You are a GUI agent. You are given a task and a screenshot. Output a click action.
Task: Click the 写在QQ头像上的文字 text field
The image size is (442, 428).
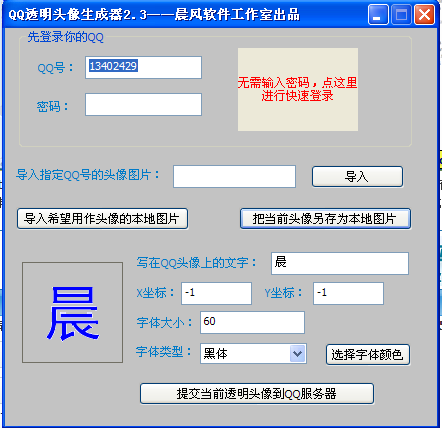tap(340, 263)
